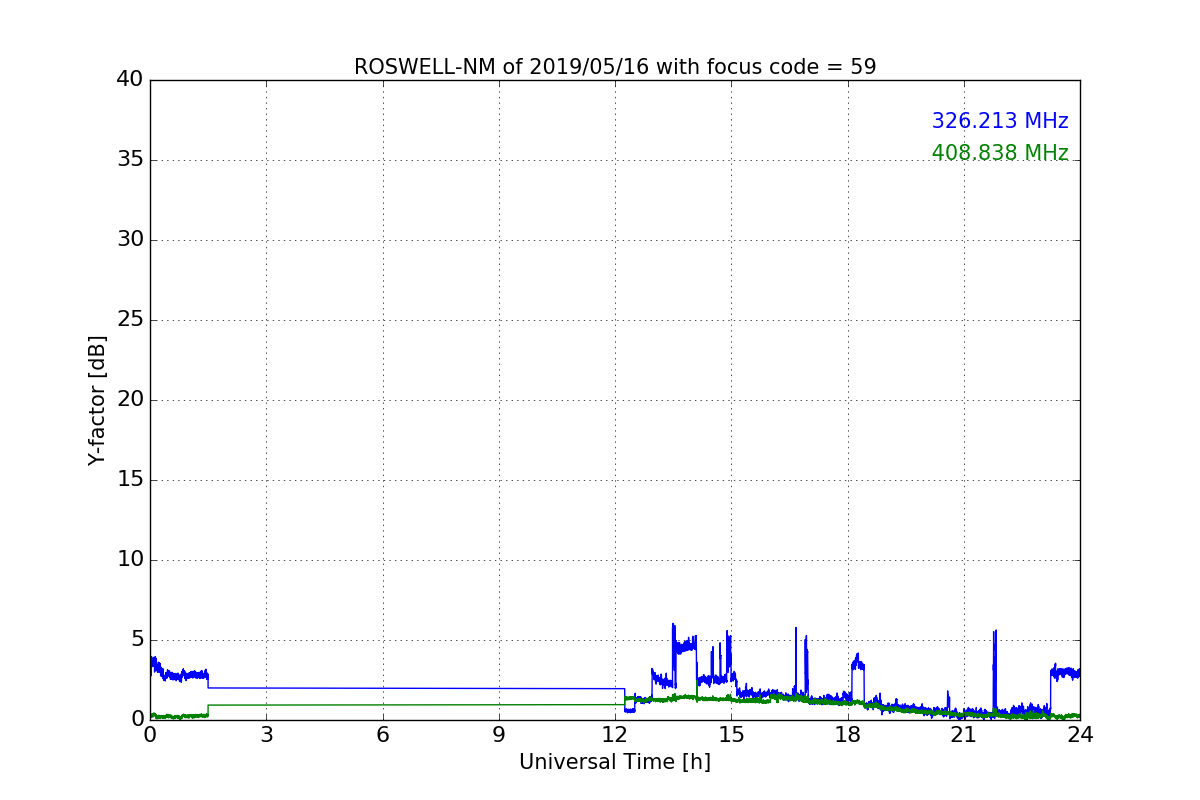Viewport: 1200px width, 800px height.
Task: Click the Universal Time [h] axis label
Action: (615, 762)
